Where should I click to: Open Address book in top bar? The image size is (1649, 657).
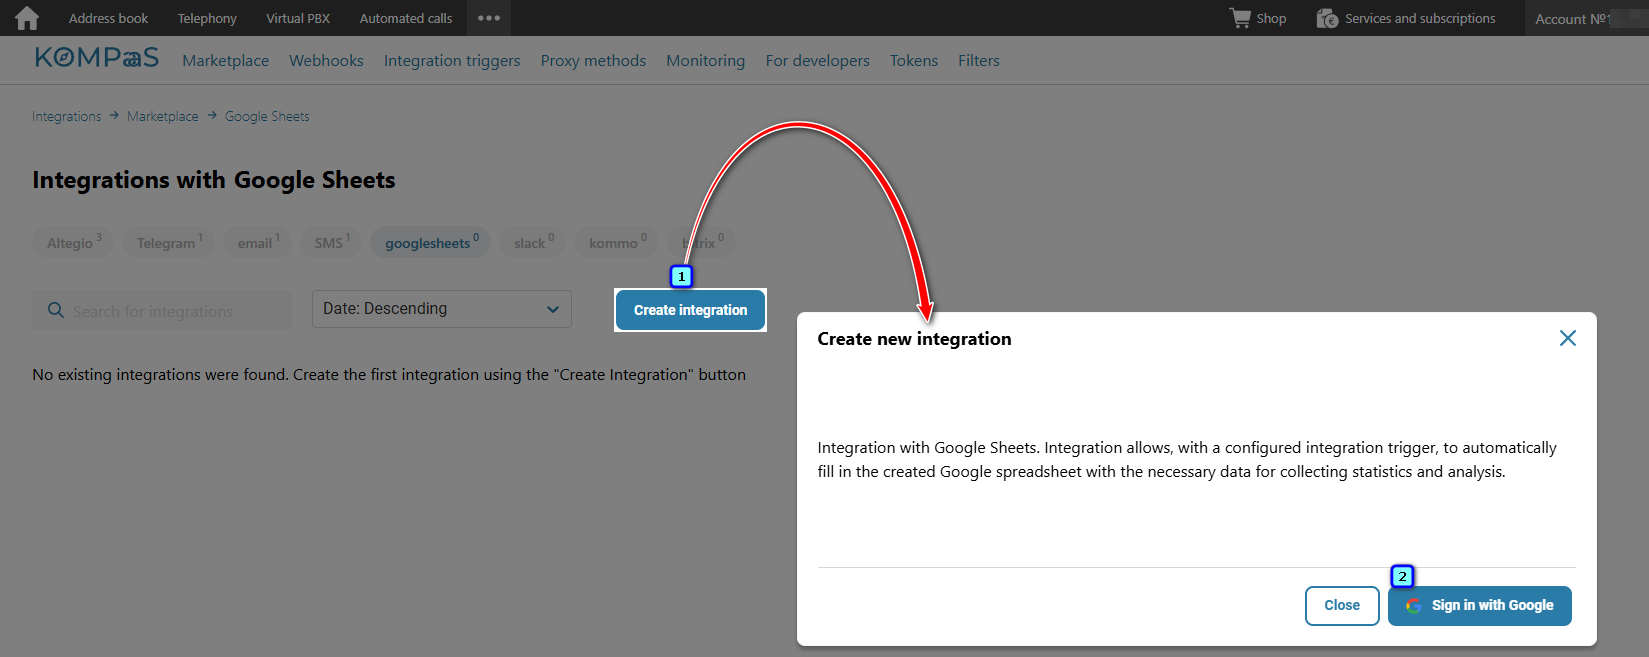[108, 18]
